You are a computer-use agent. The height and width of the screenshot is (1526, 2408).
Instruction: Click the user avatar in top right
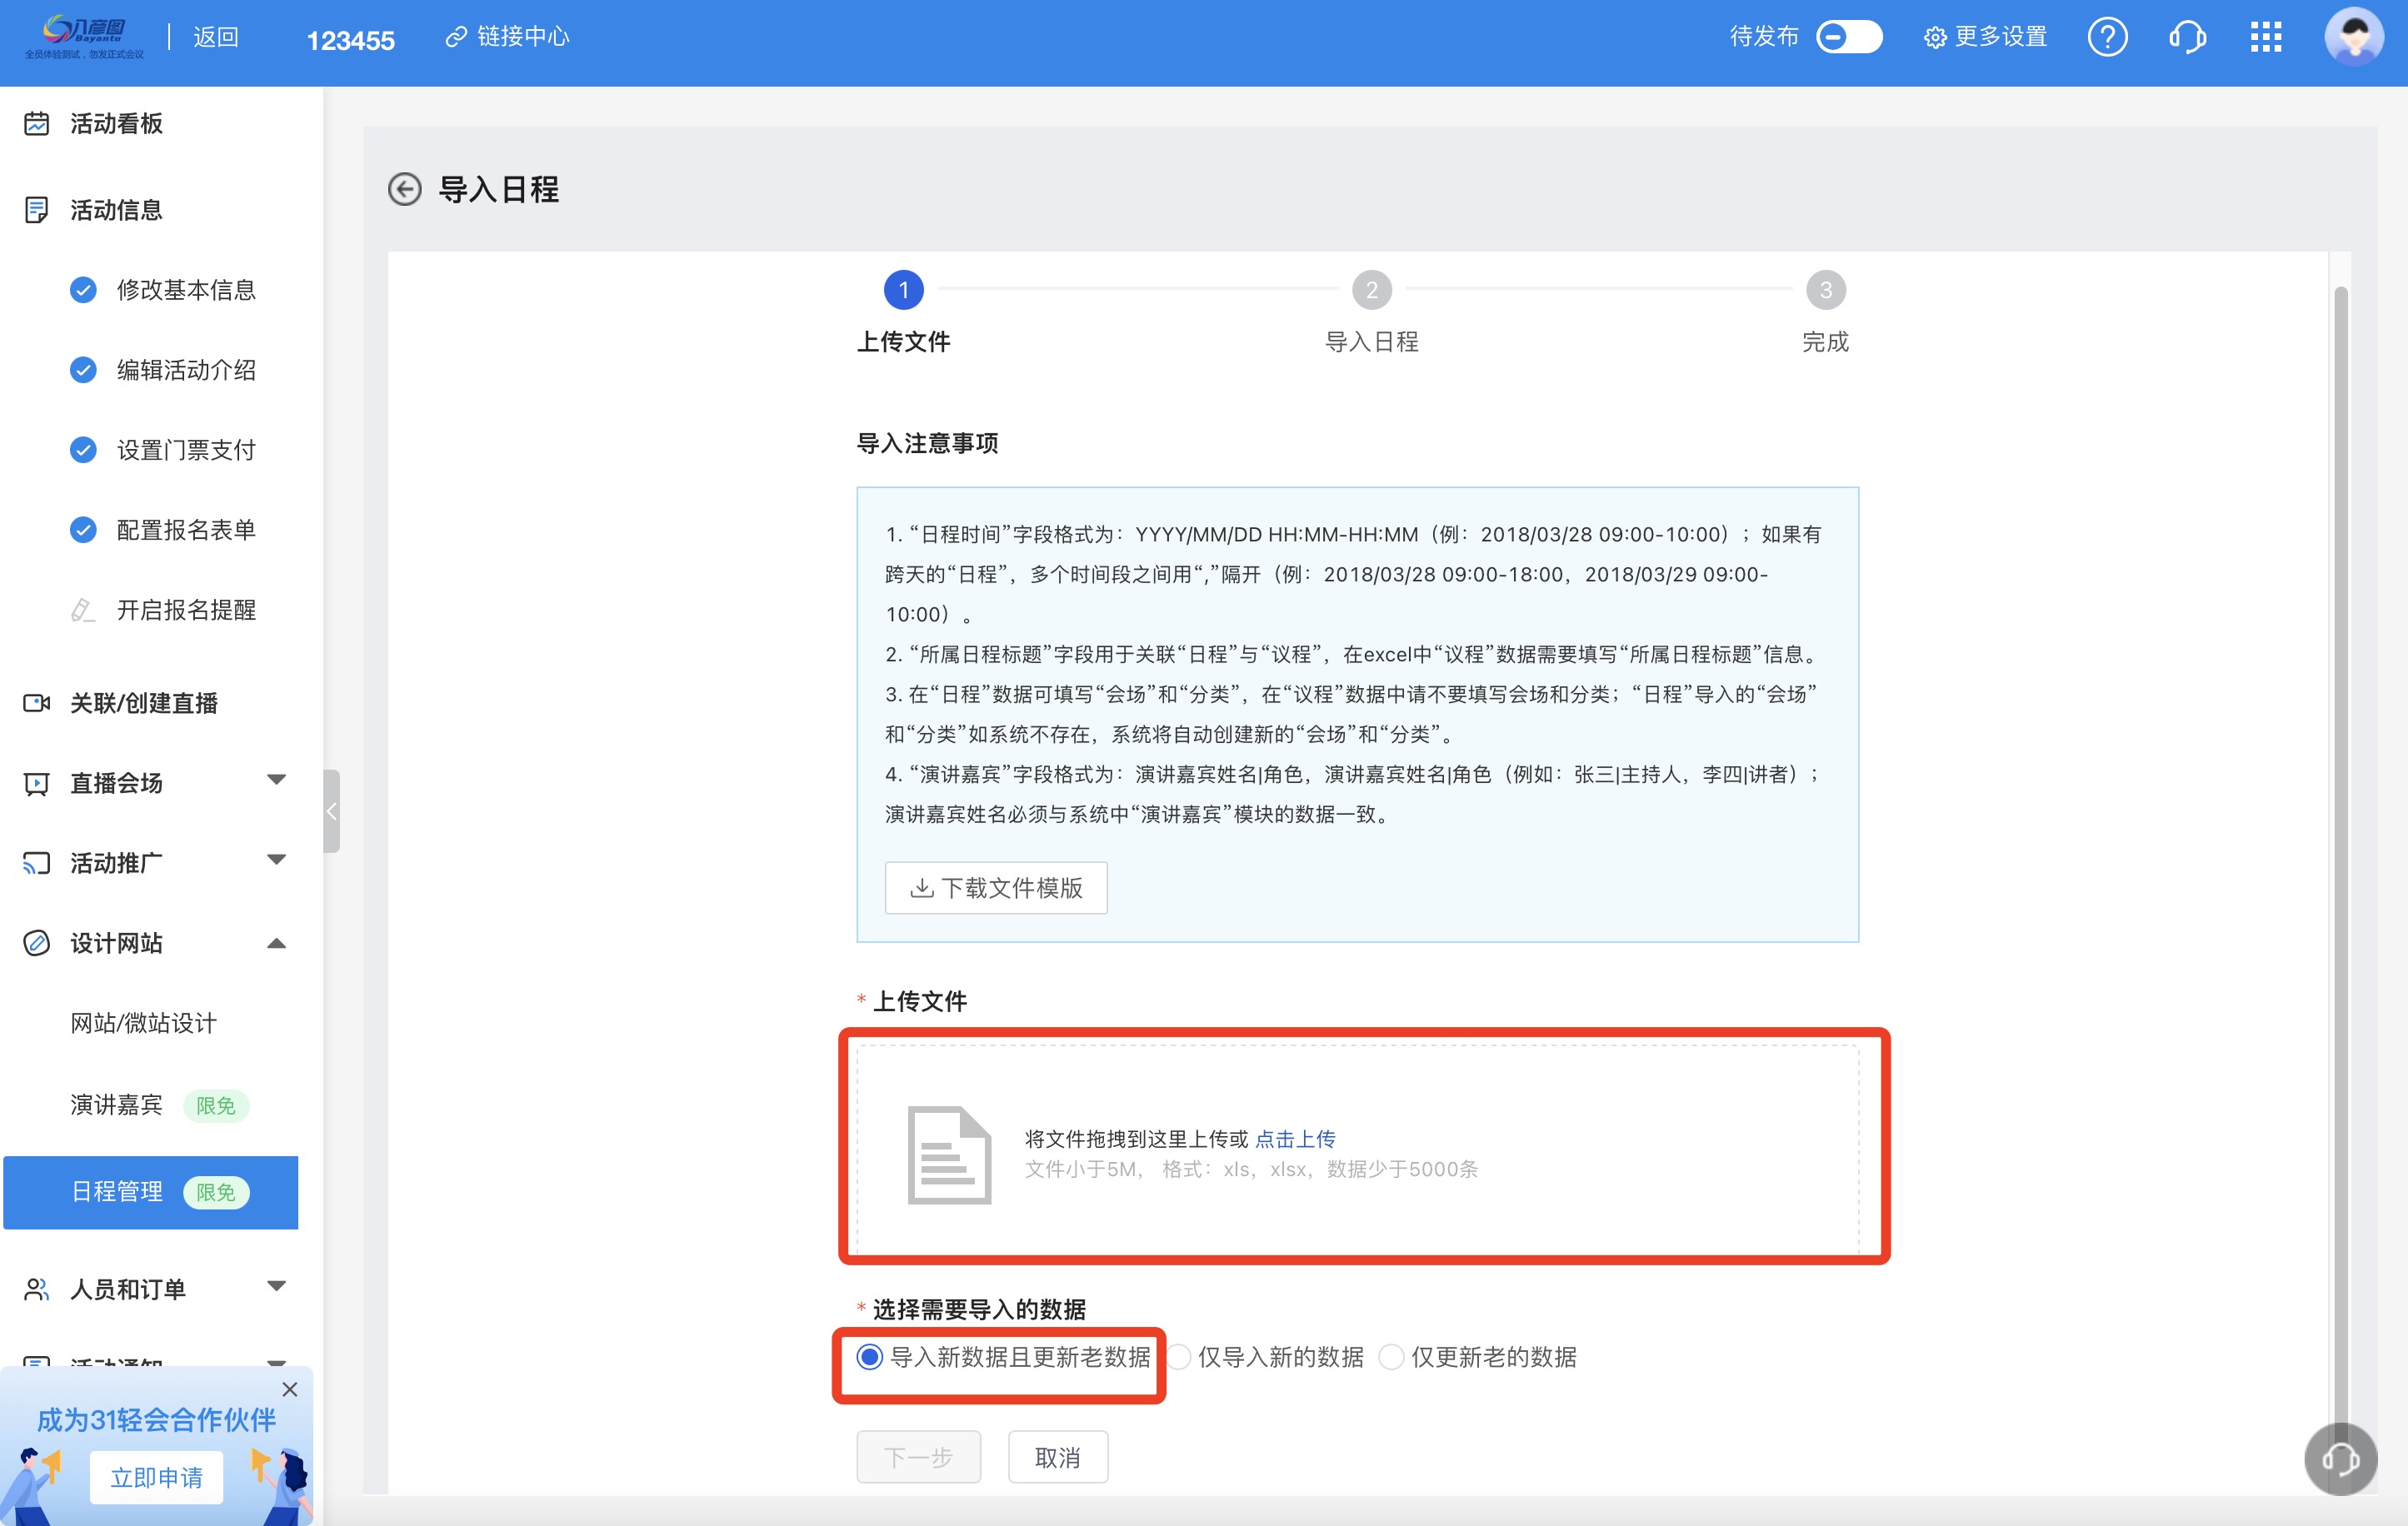click(2353, 38)
